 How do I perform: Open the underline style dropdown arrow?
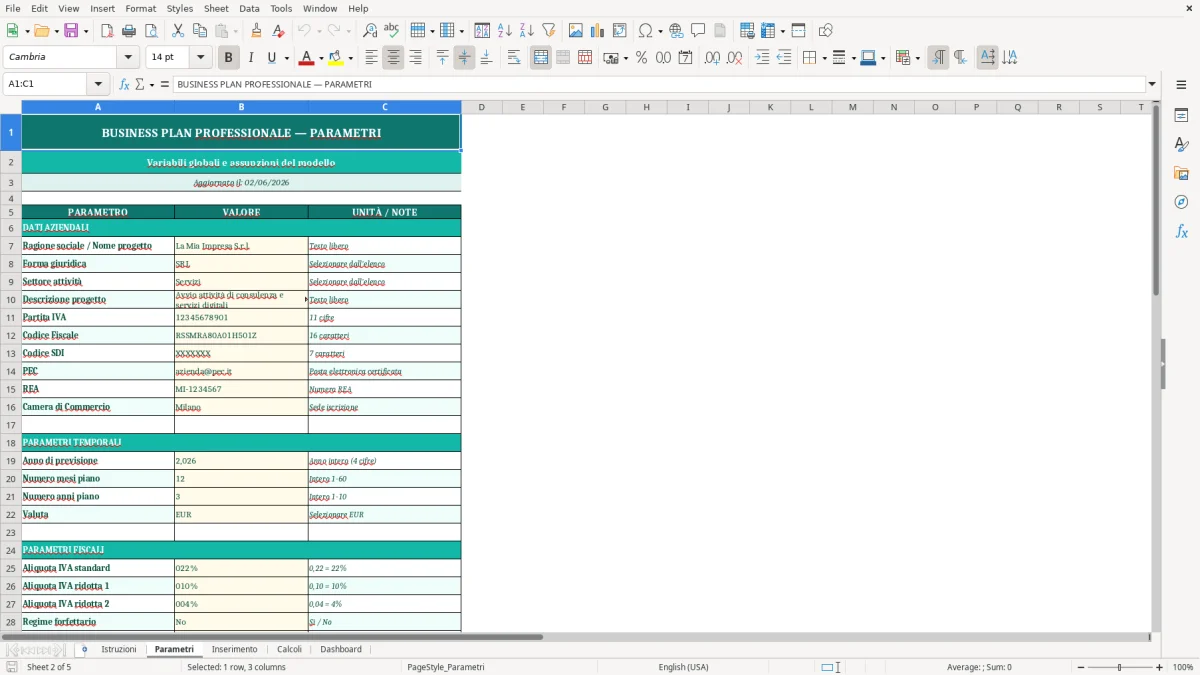(x=285, y=58)
